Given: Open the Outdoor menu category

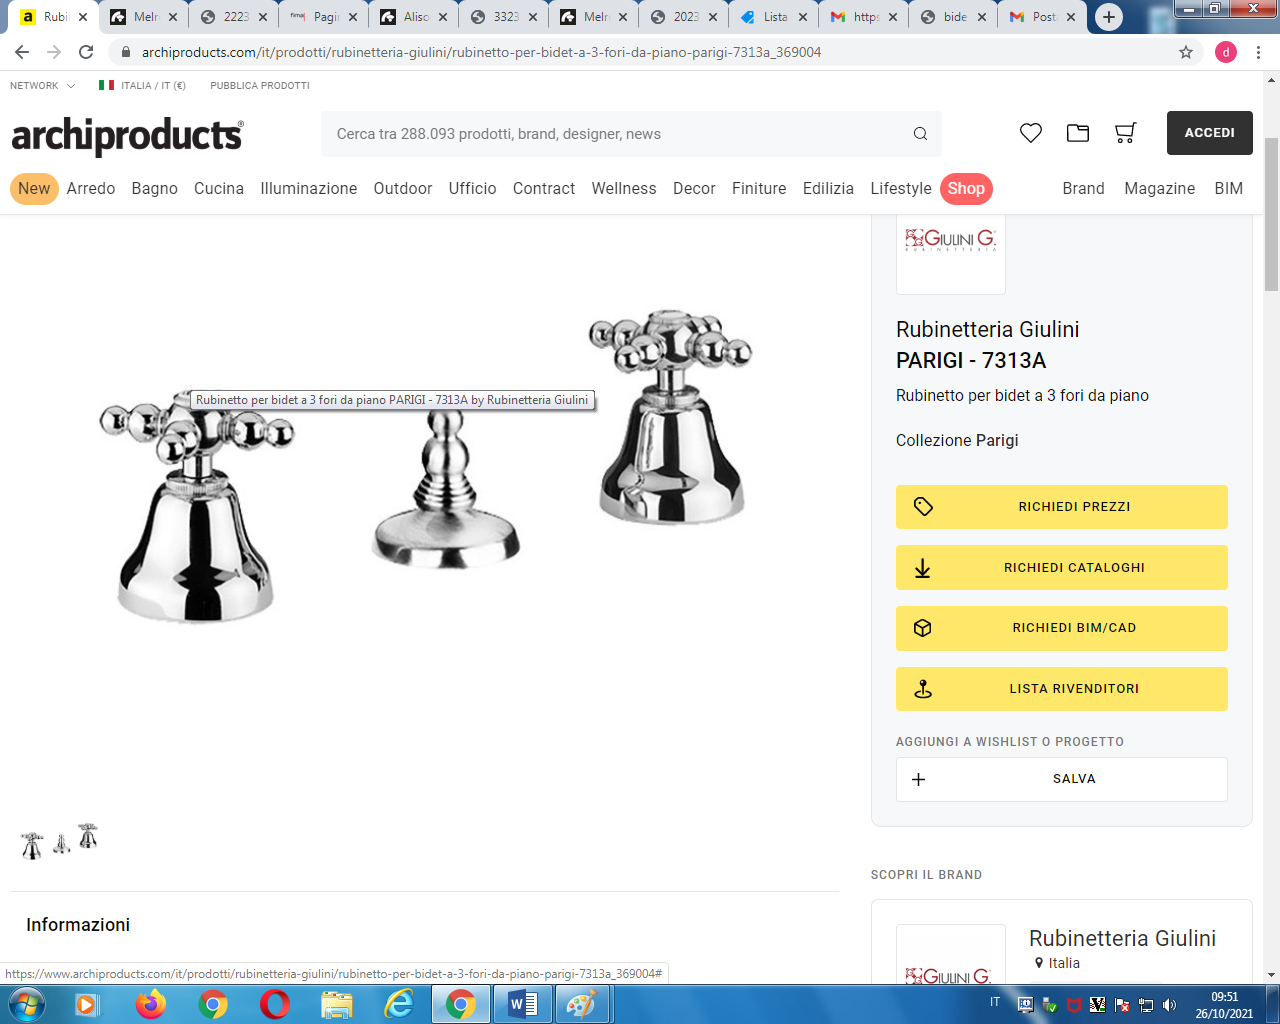Looking at the screenshot, I should [x=403, y=188].
